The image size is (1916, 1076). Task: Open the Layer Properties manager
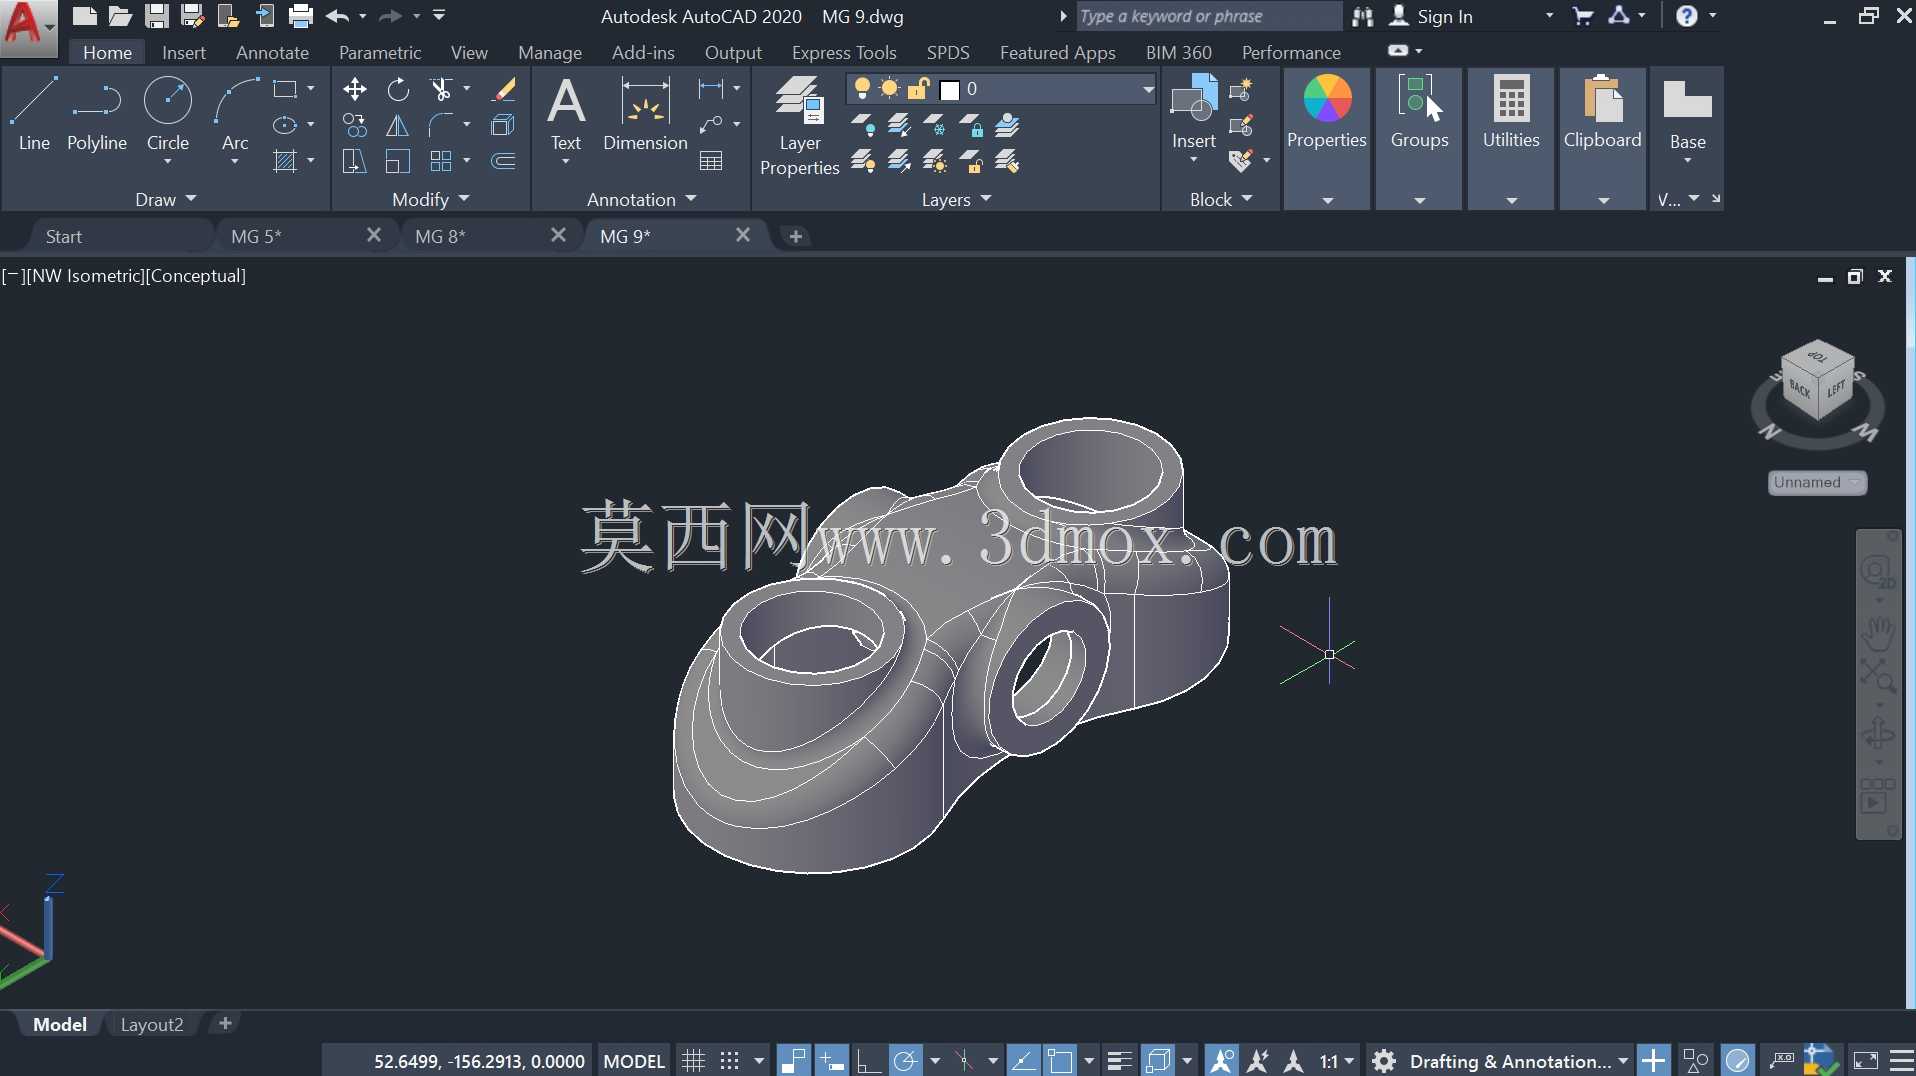click(800, 126)
